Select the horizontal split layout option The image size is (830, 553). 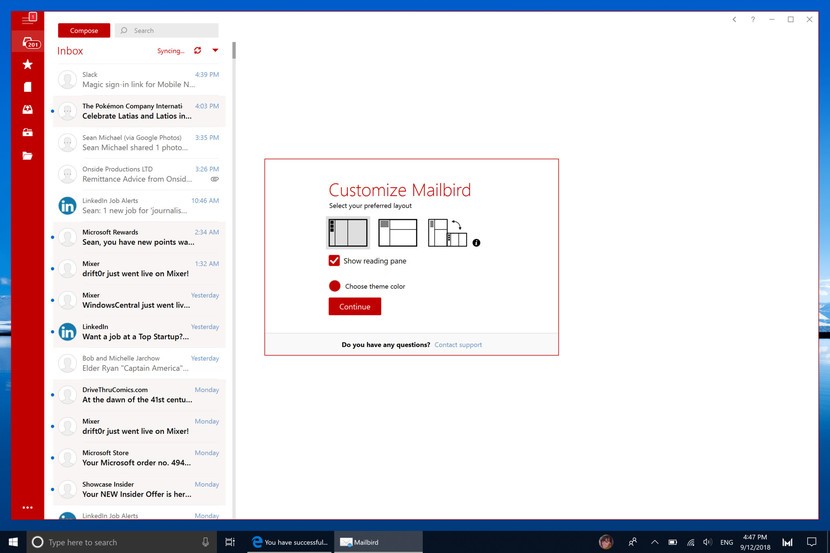[x=398, y=233]
